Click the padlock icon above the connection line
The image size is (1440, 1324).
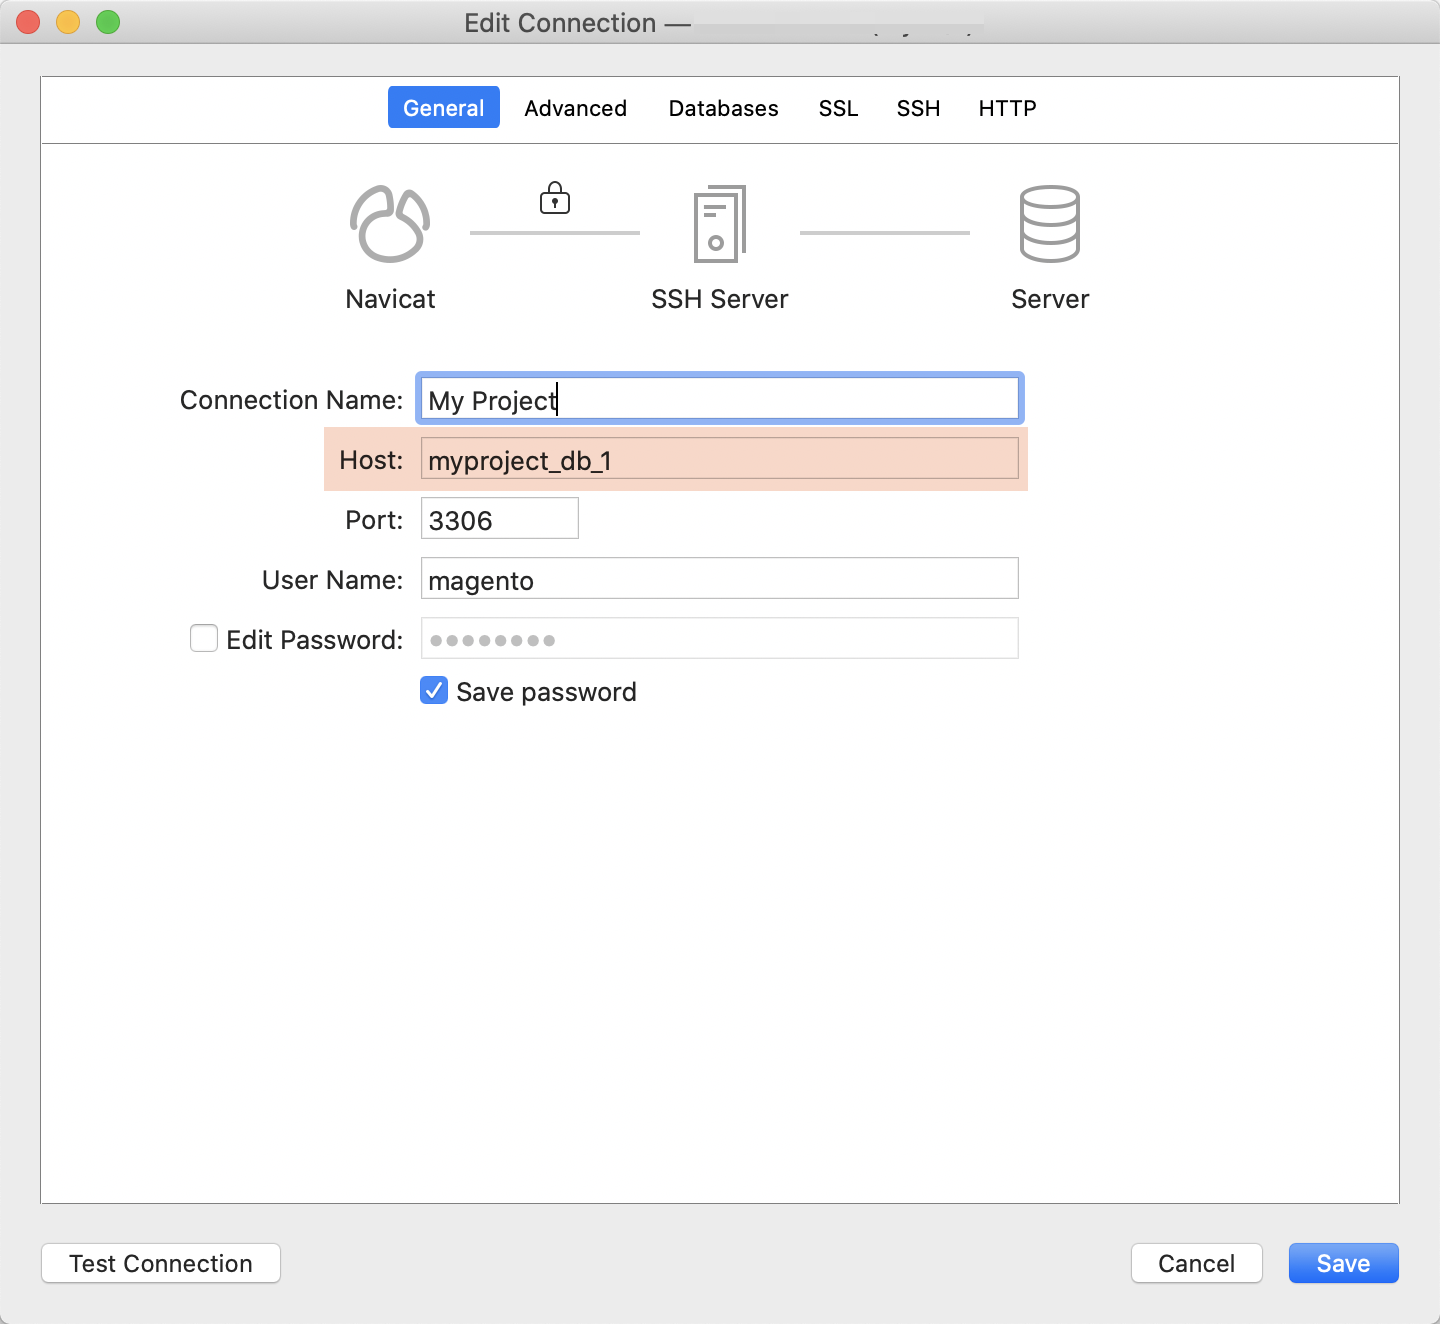pyautogui.click(x=555, y=198)
